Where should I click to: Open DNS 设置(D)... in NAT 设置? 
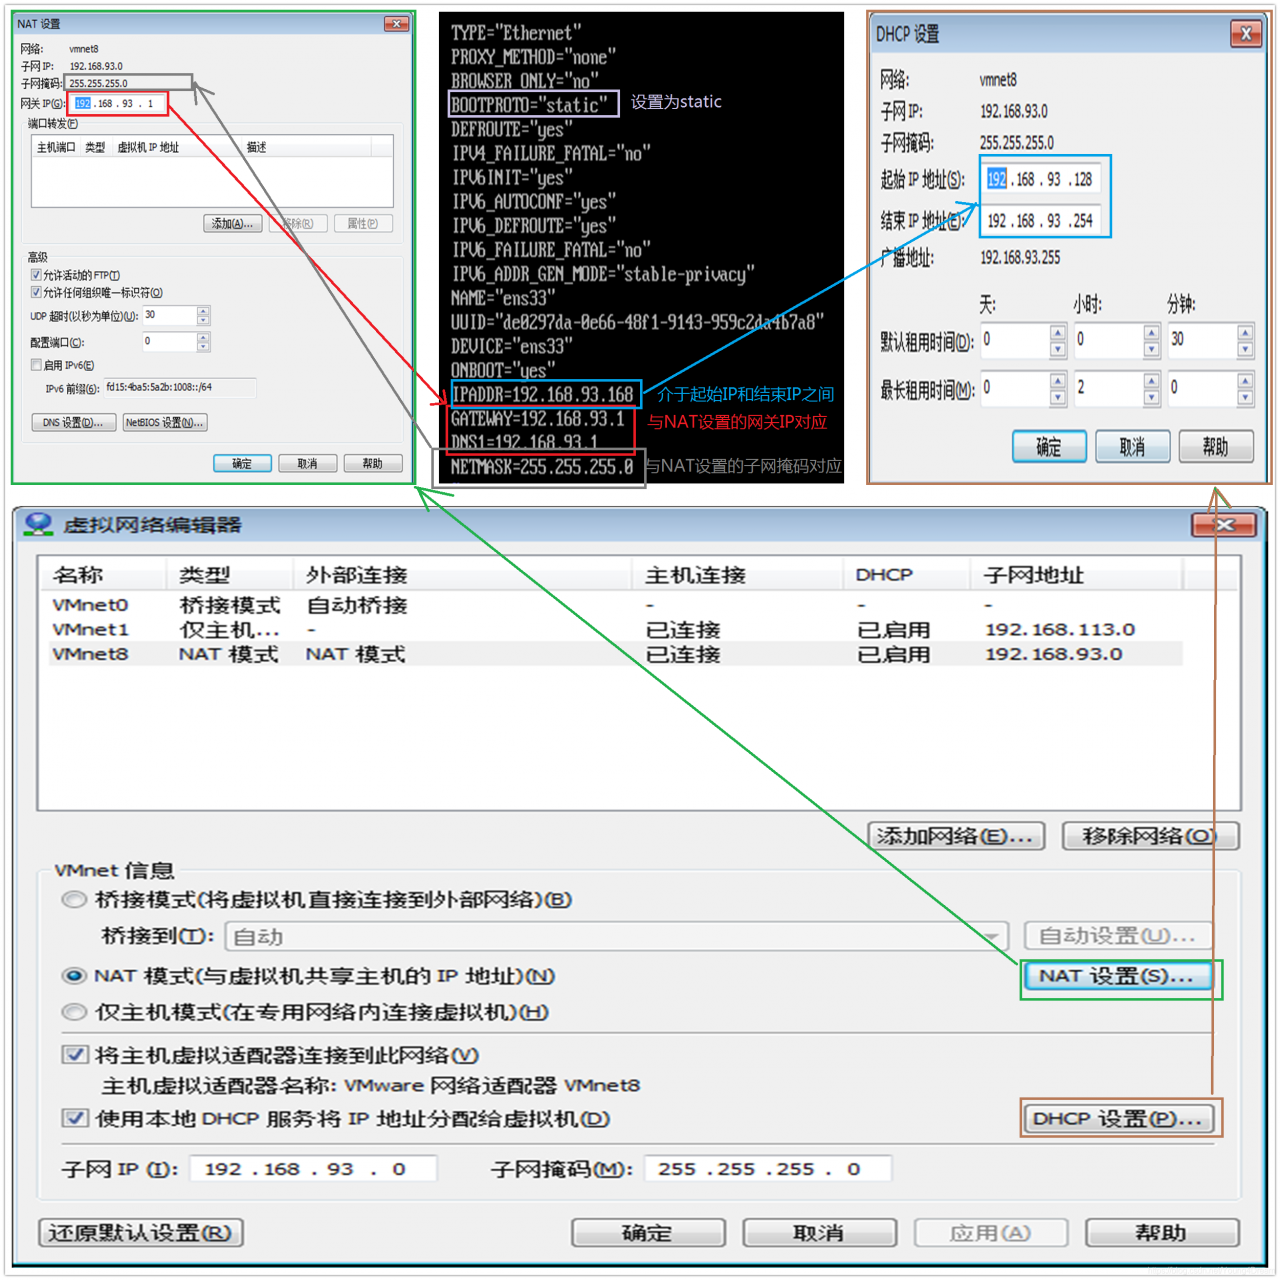coord(74,423)
